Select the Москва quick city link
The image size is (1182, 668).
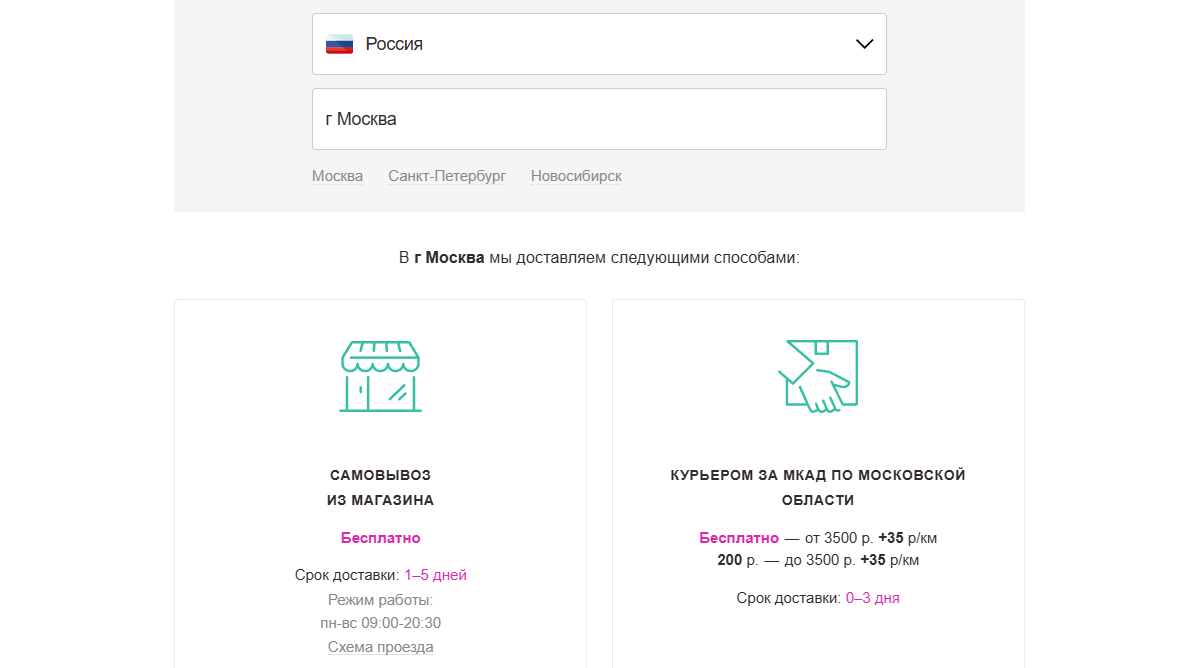point(337,175)
